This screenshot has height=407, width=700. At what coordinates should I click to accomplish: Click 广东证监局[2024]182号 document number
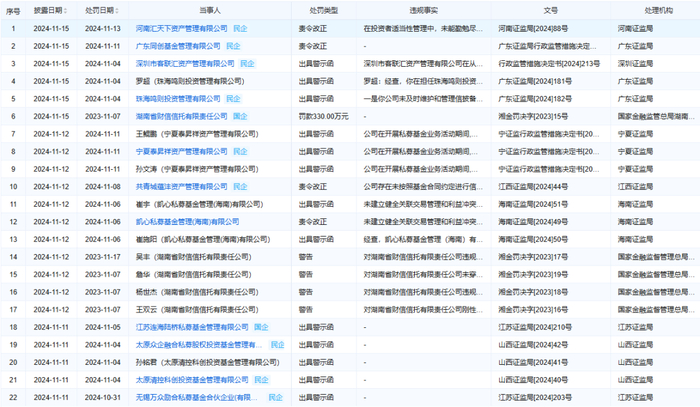(535, 99)
